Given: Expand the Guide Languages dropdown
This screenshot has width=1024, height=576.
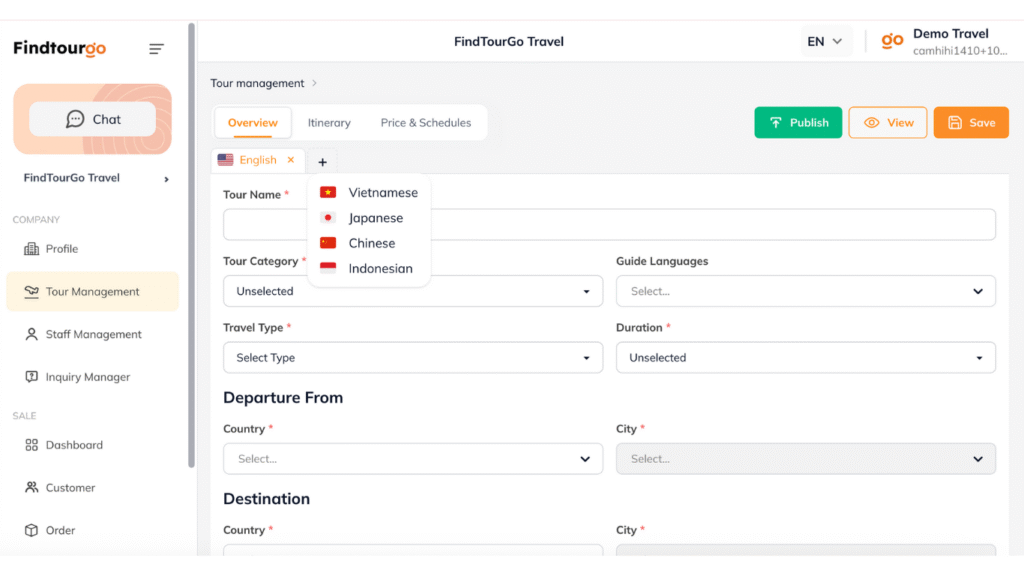Looking at the screenshot, I should pyautogui.click(x=805, y=291).
